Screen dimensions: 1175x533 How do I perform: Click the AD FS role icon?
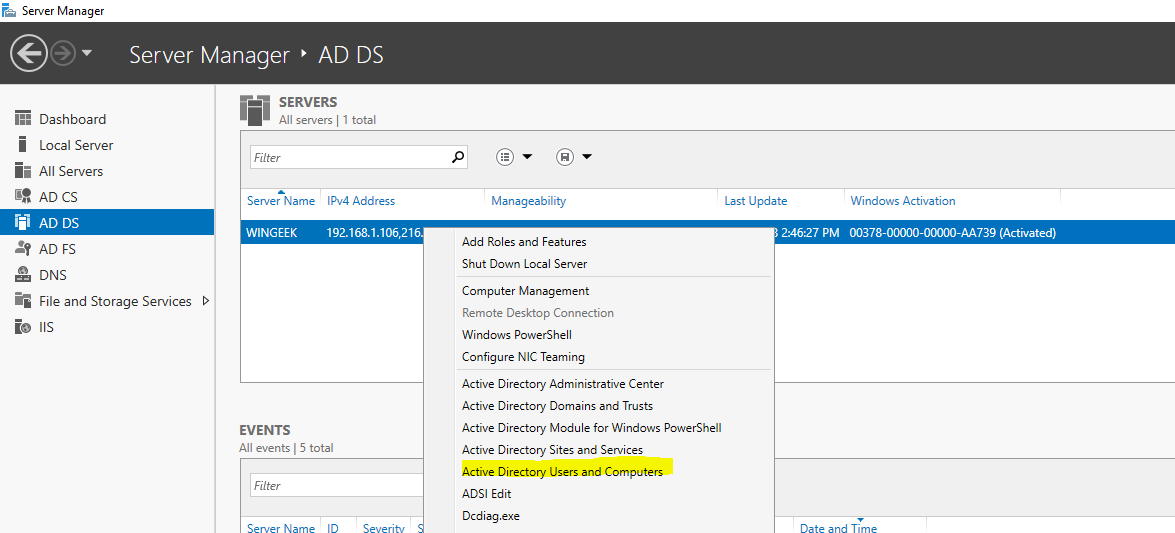pos(22,249)
